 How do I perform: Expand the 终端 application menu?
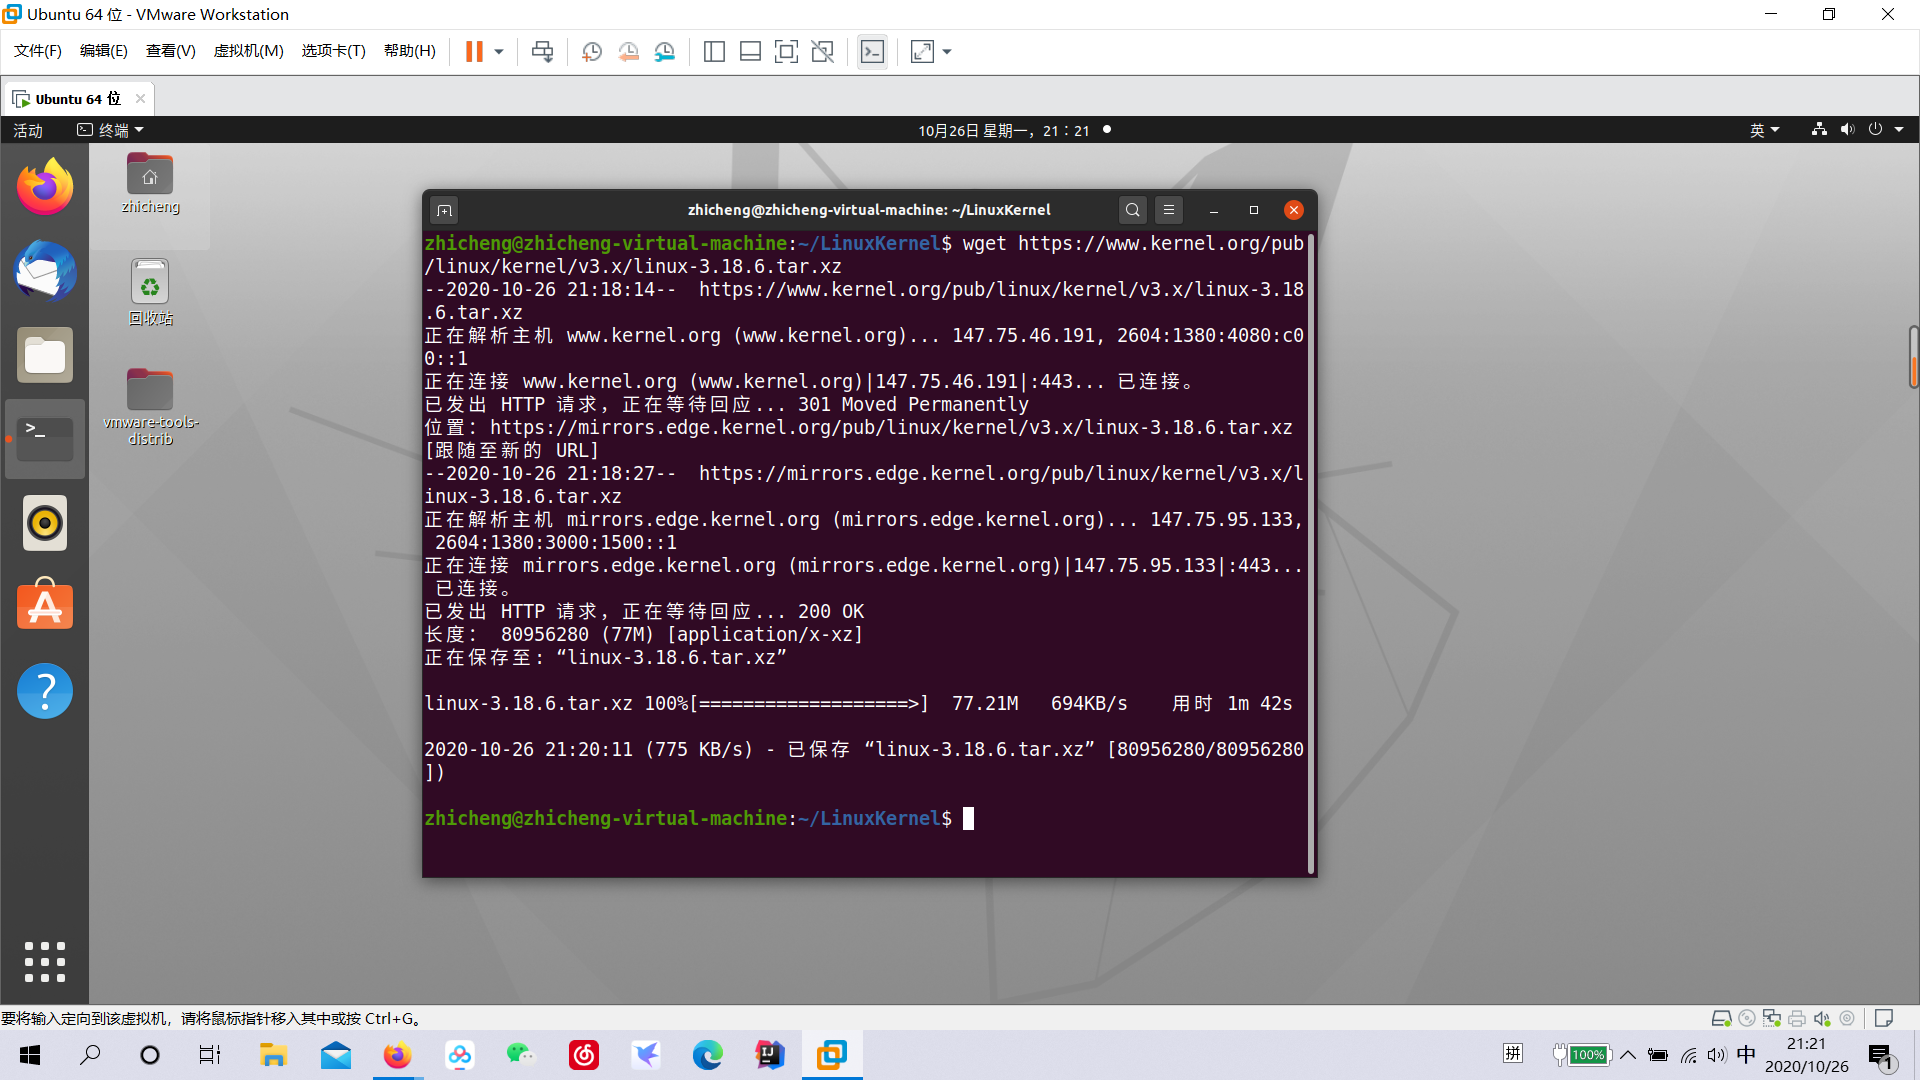(111, 130)
